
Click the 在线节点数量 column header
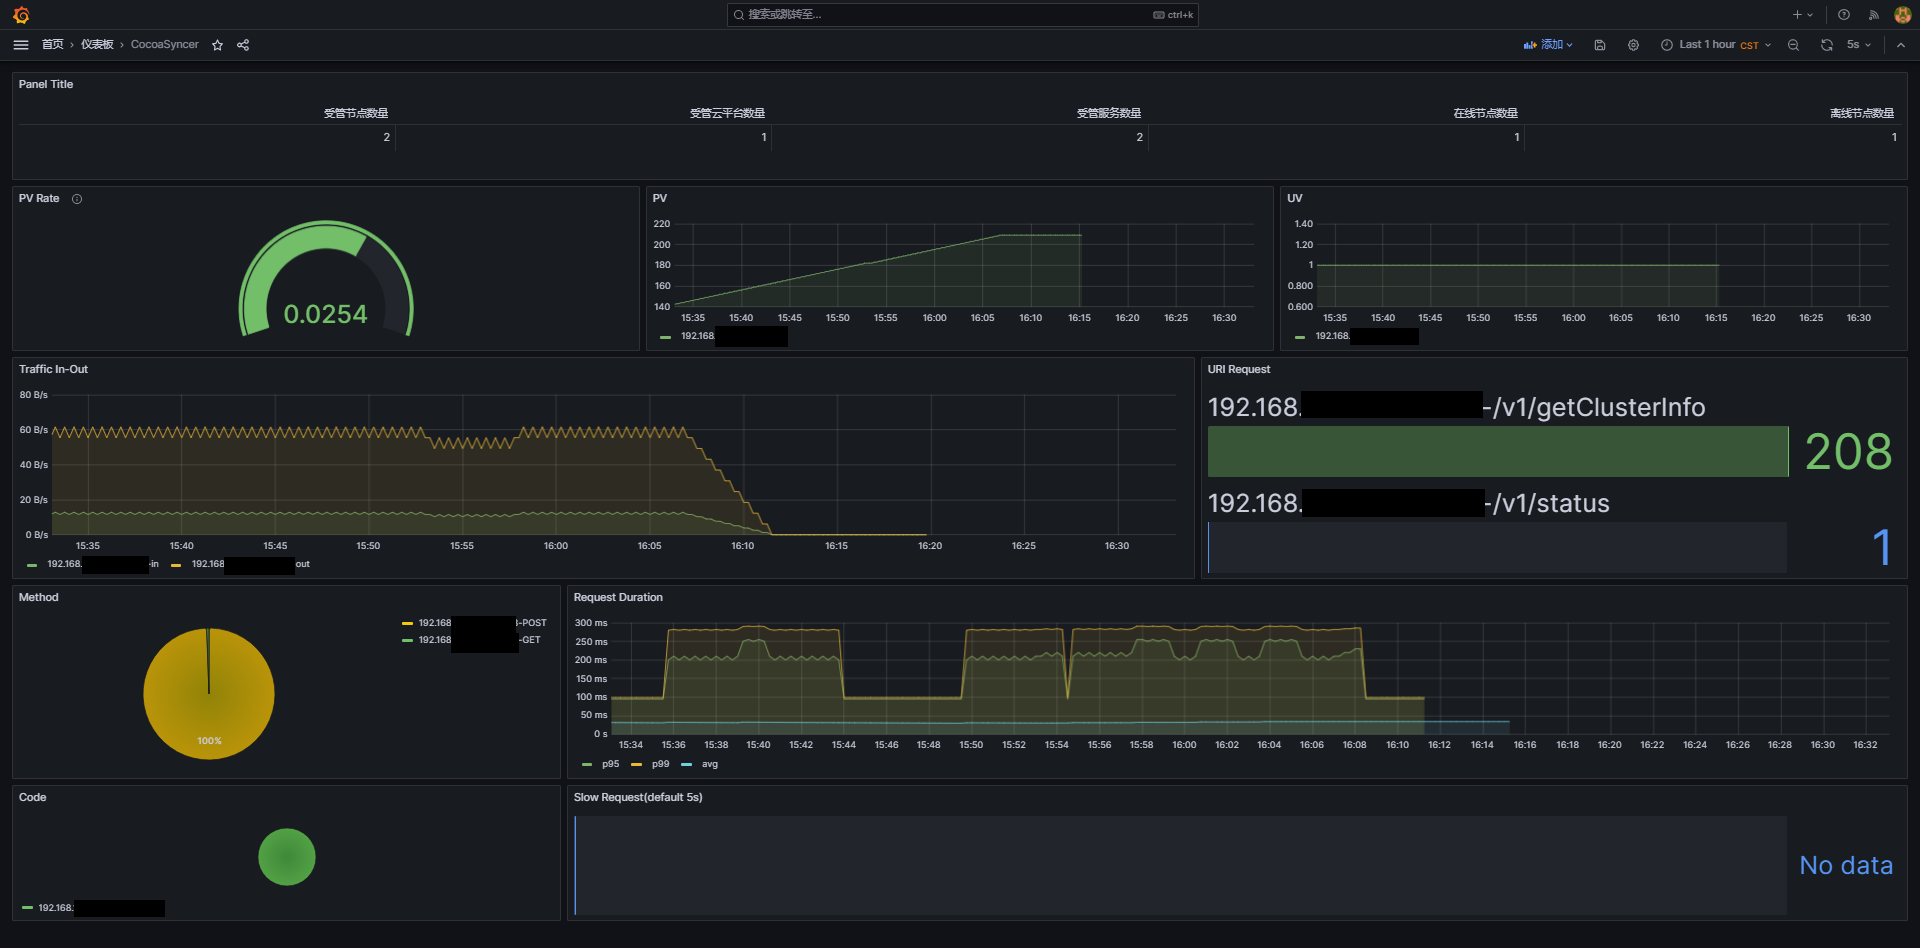(x=1486, y=113)
